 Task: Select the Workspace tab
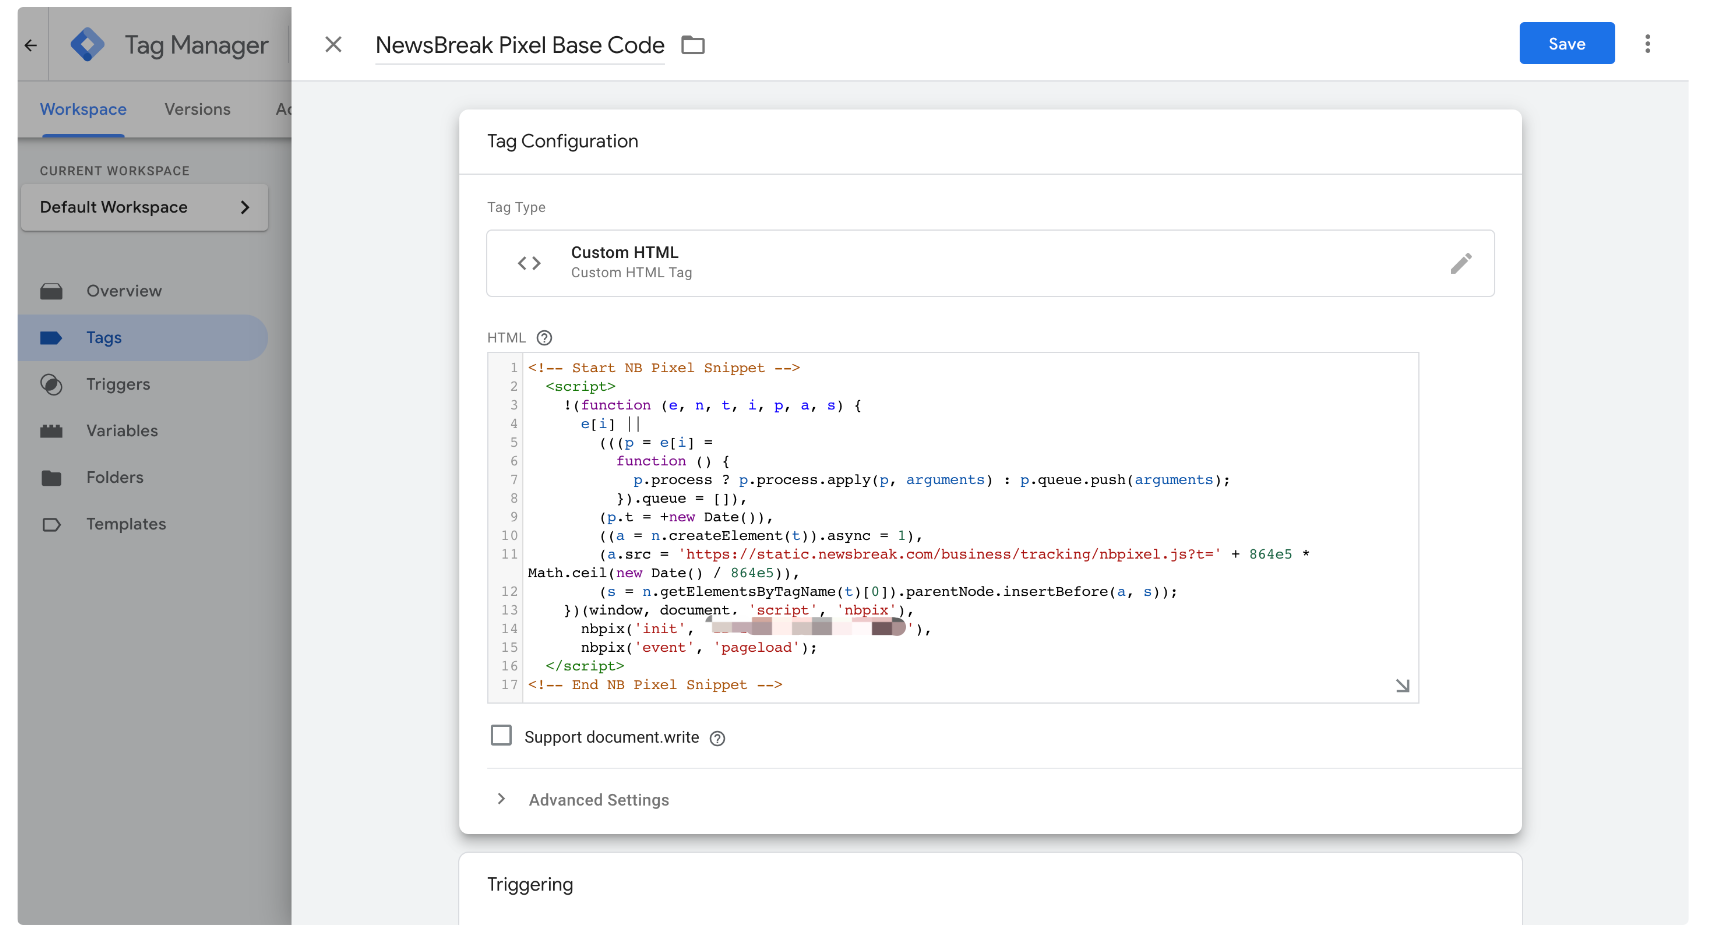(83, 109)
